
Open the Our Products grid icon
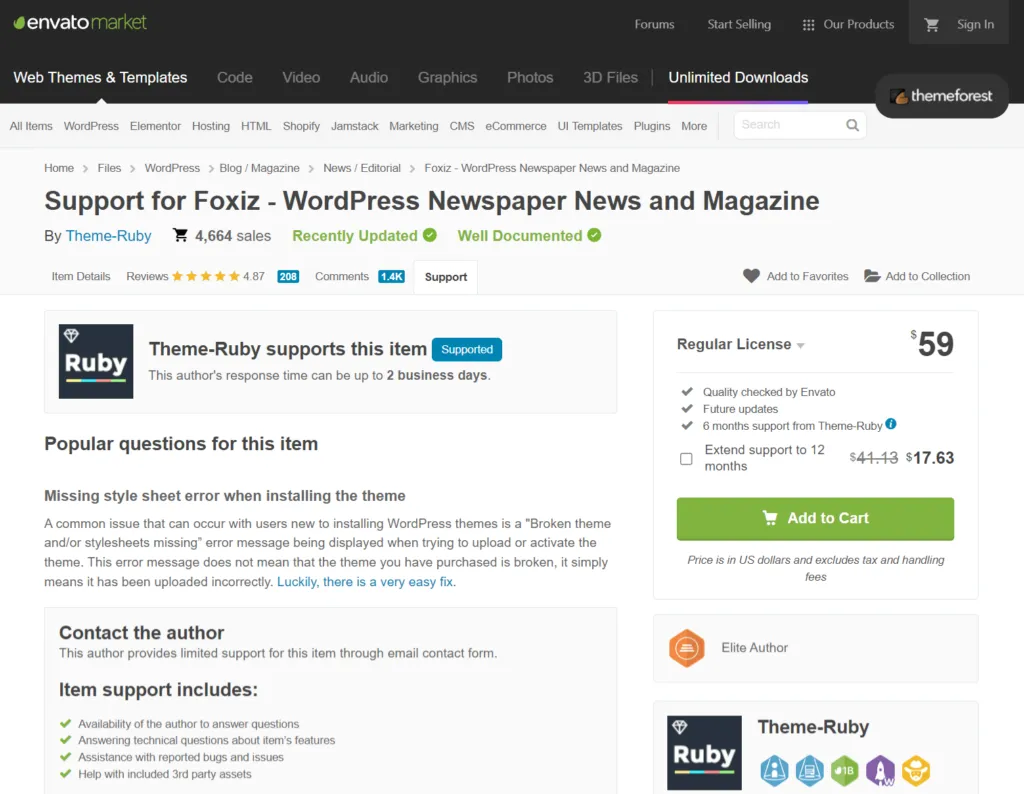[808, 25]
